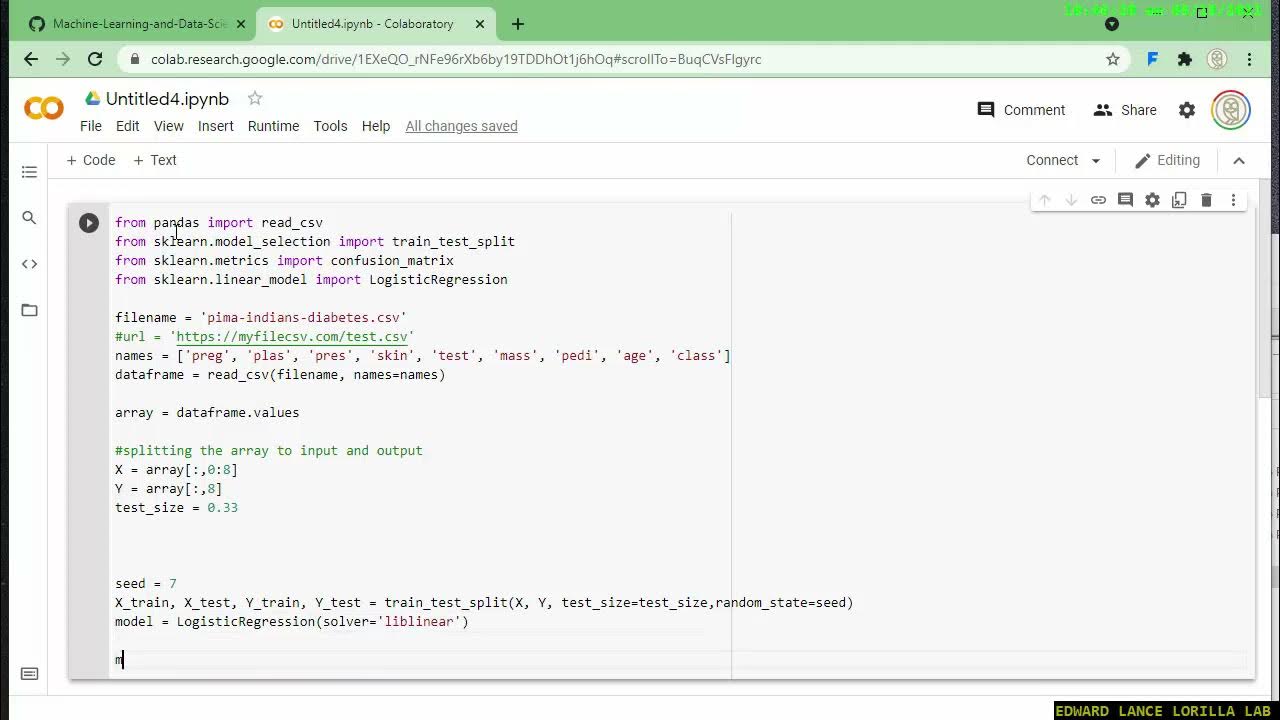The height and width of the screenshot is (720, 1280).
Task: Open Chrome three-dot menu
Action: click(x=1249, y=59)
